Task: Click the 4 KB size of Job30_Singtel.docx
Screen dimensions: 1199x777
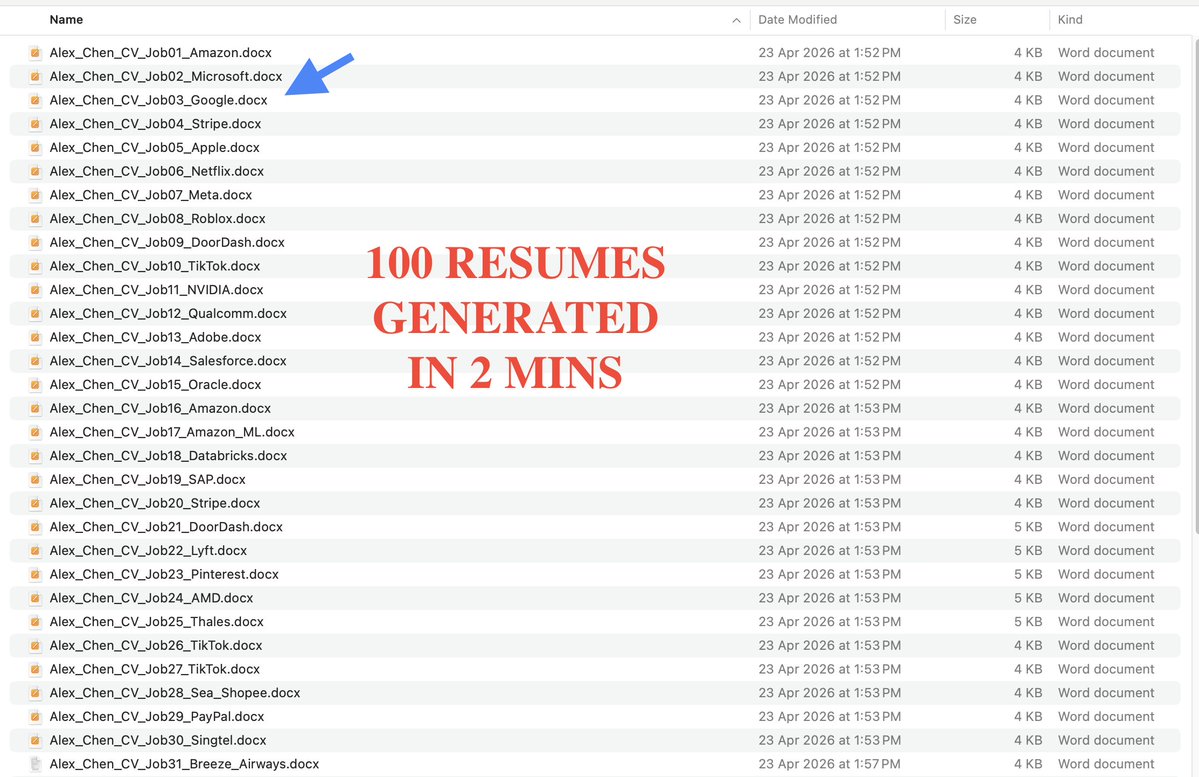Action: click(1028, 740)
